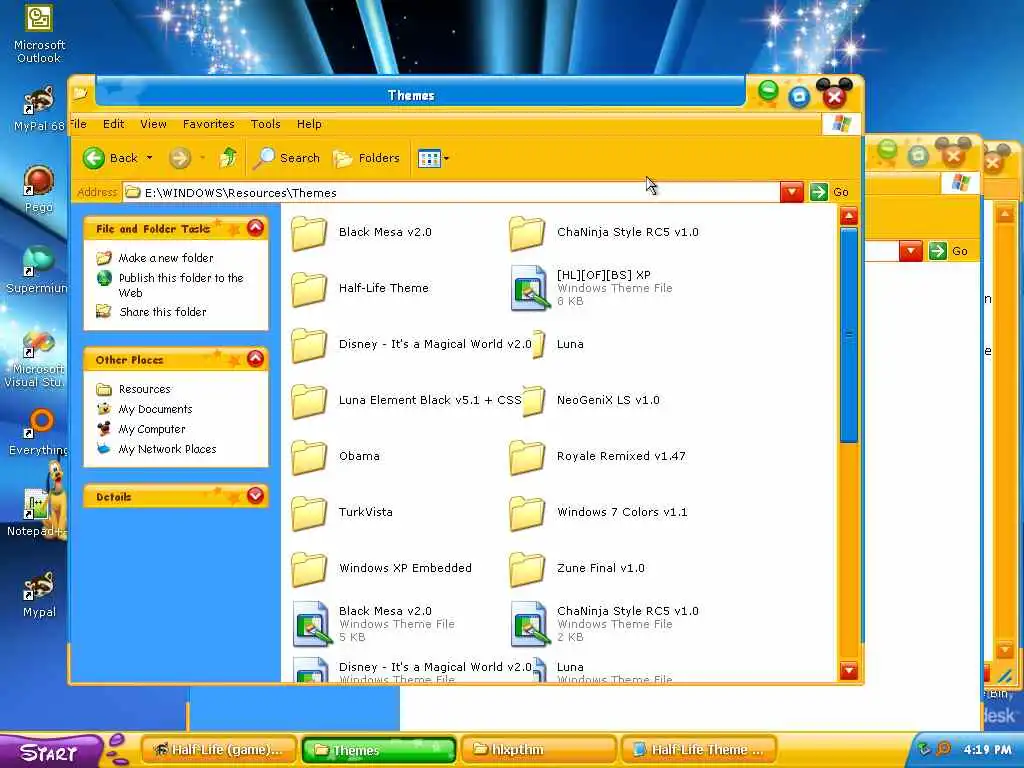Select the Disney - It's a Magical World folder
1024x768 pixels.
[411, 344]
